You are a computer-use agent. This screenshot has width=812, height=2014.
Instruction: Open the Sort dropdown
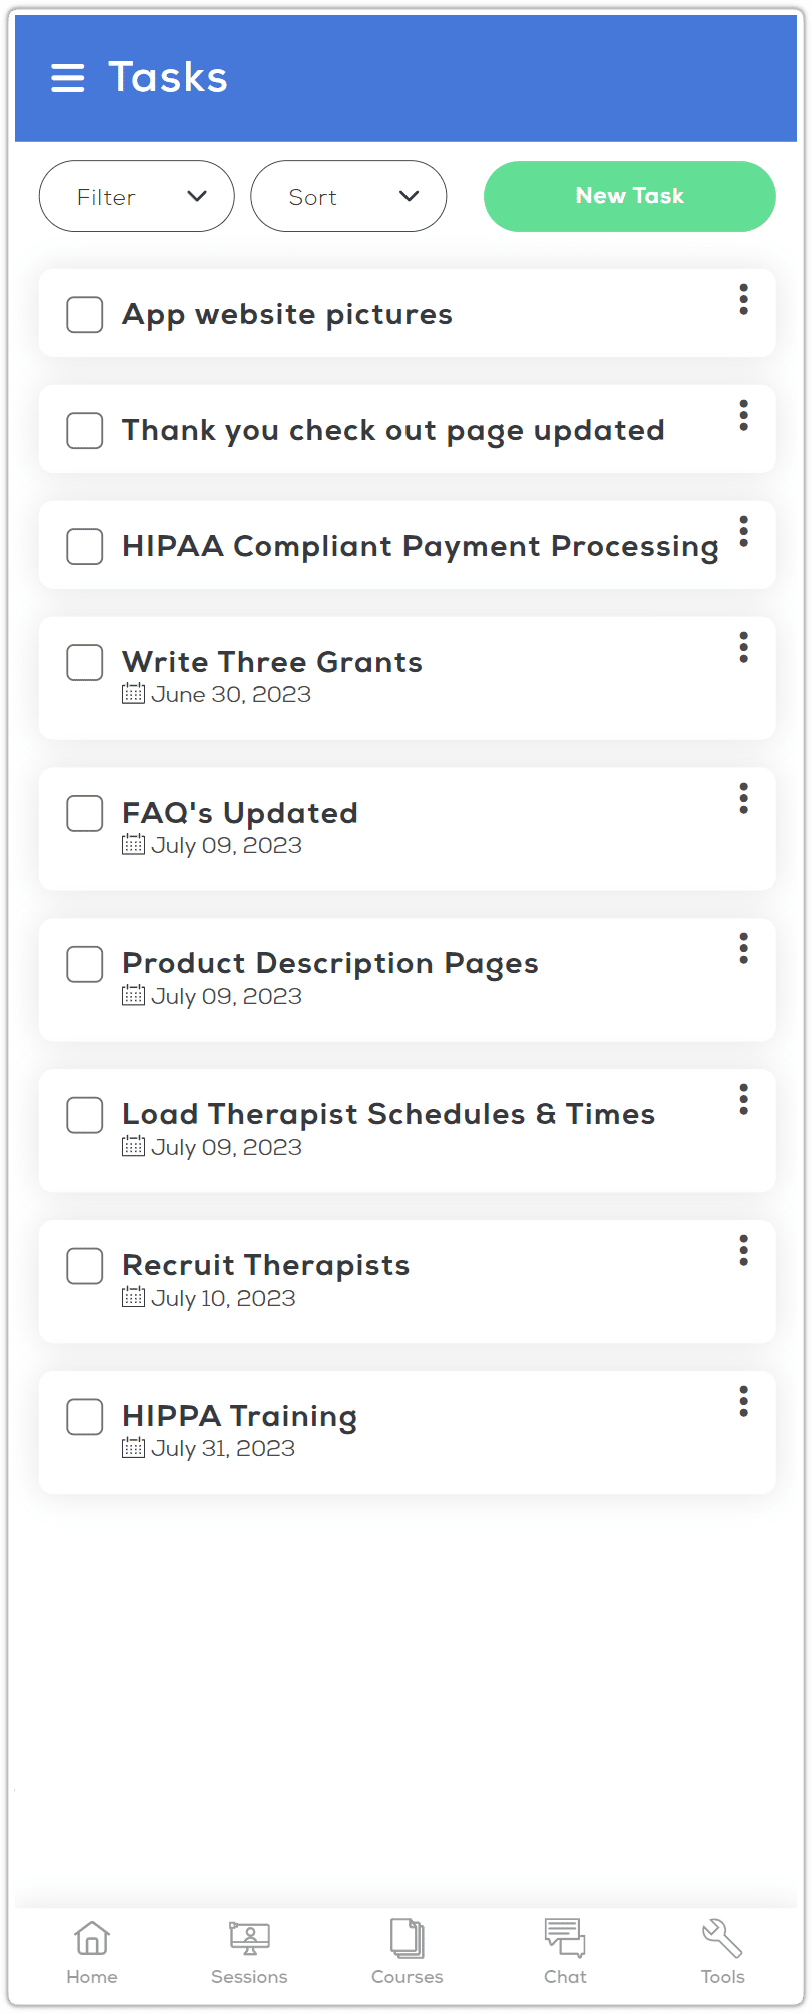[348, 197]
